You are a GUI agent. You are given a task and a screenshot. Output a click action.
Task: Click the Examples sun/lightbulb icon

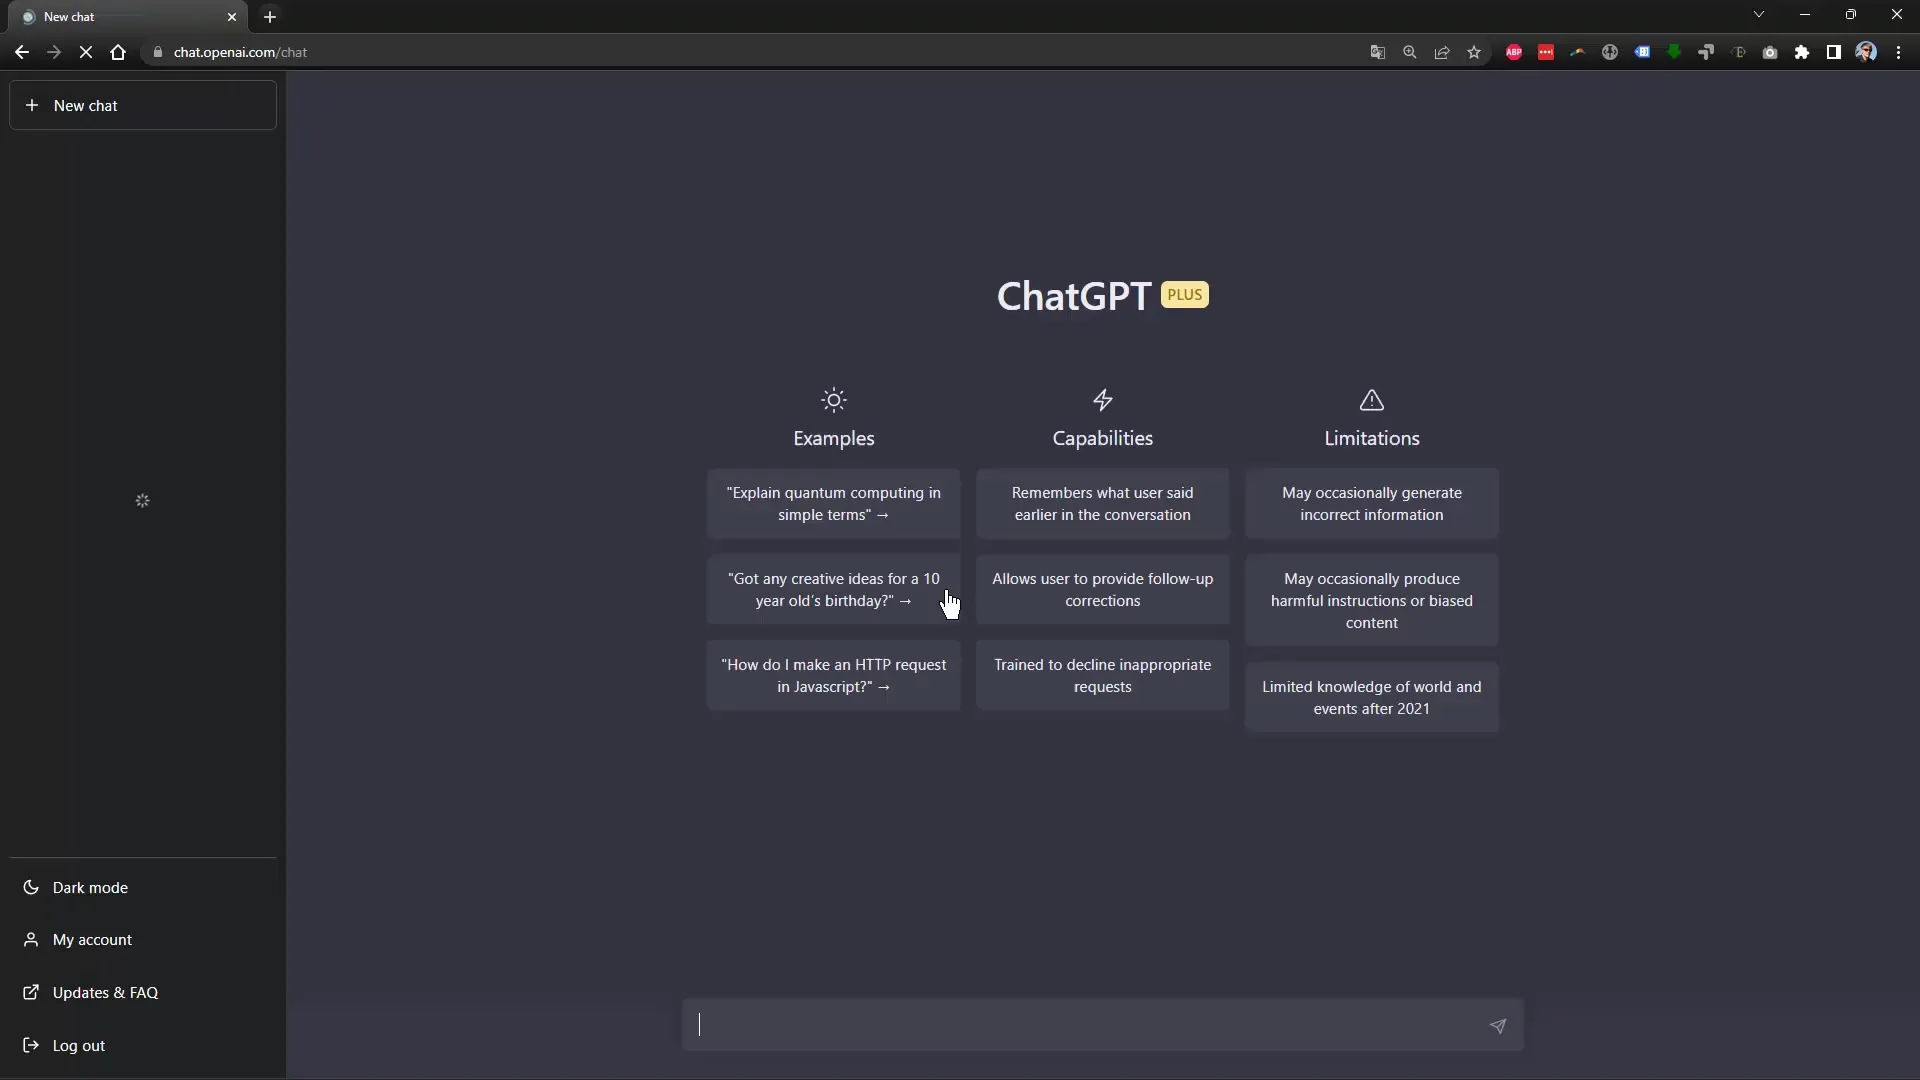(833, 400)
